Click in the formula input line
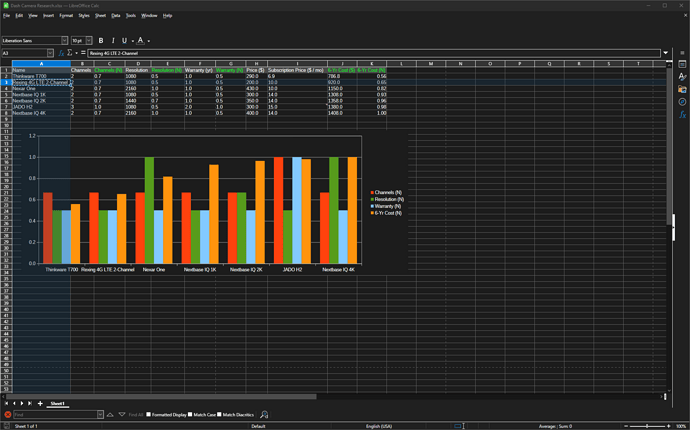Image resolution: width=690 pixels, height=430 pixels. click(x=374, y=53)
